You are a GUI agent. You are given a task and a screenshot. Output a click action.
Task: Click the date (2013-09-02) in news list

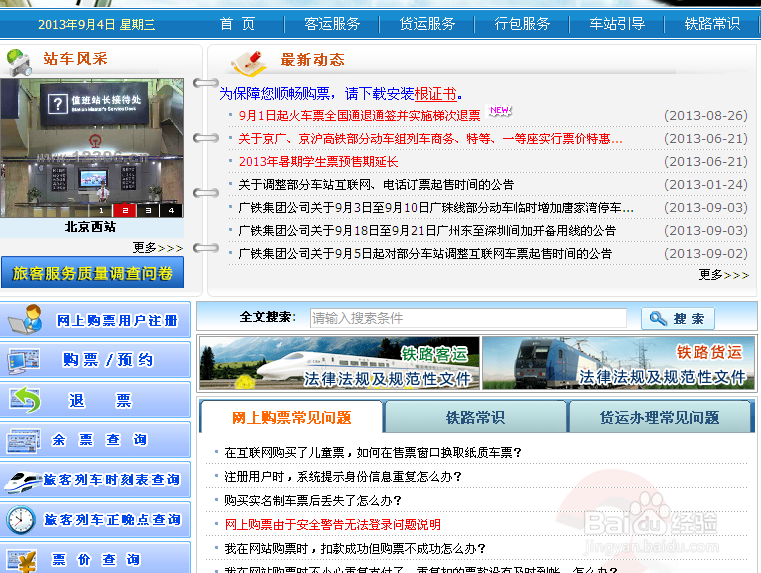[x=706, y=253]
